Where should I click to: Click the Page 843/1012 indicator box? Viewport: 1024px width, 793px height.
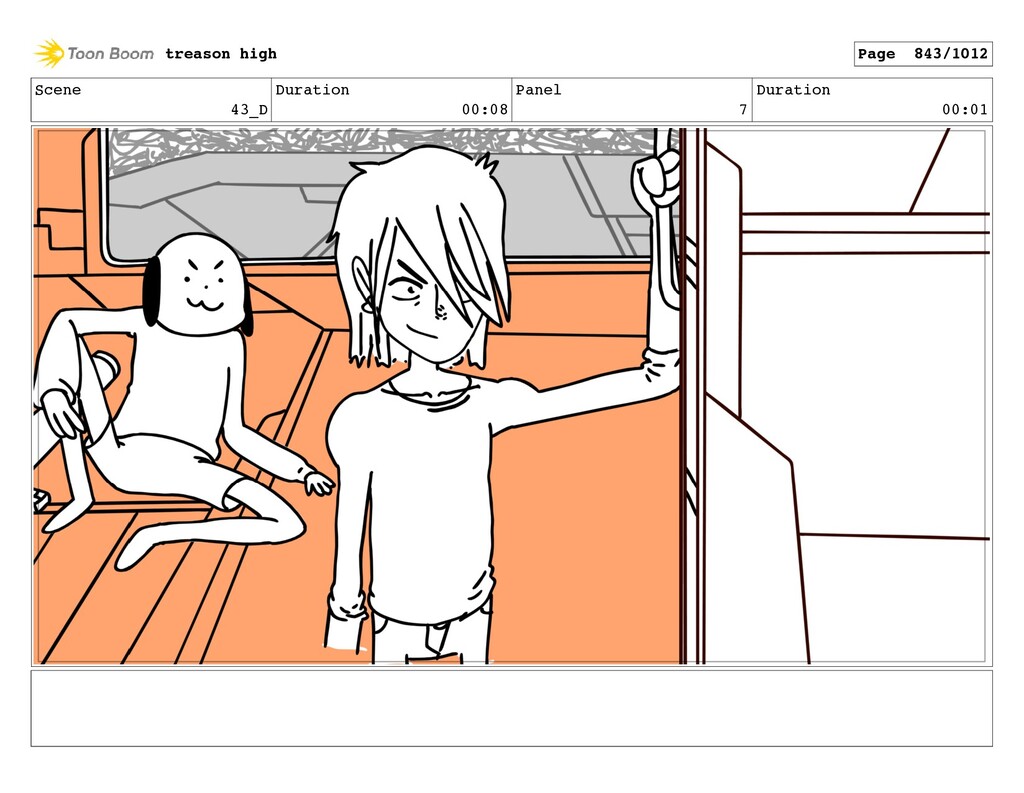click(x=923, y=54)
